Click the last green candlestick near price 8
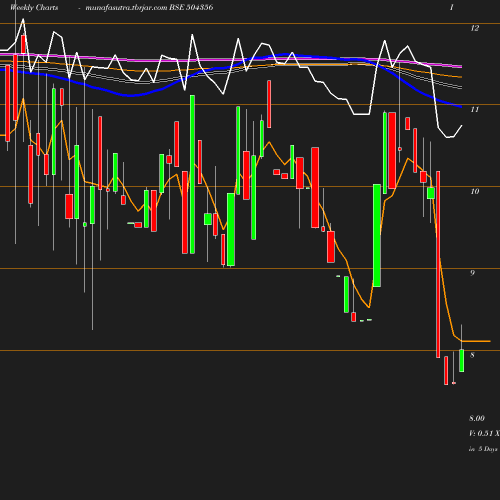Screen dimensions: 500x500 [x=462, y=360]
